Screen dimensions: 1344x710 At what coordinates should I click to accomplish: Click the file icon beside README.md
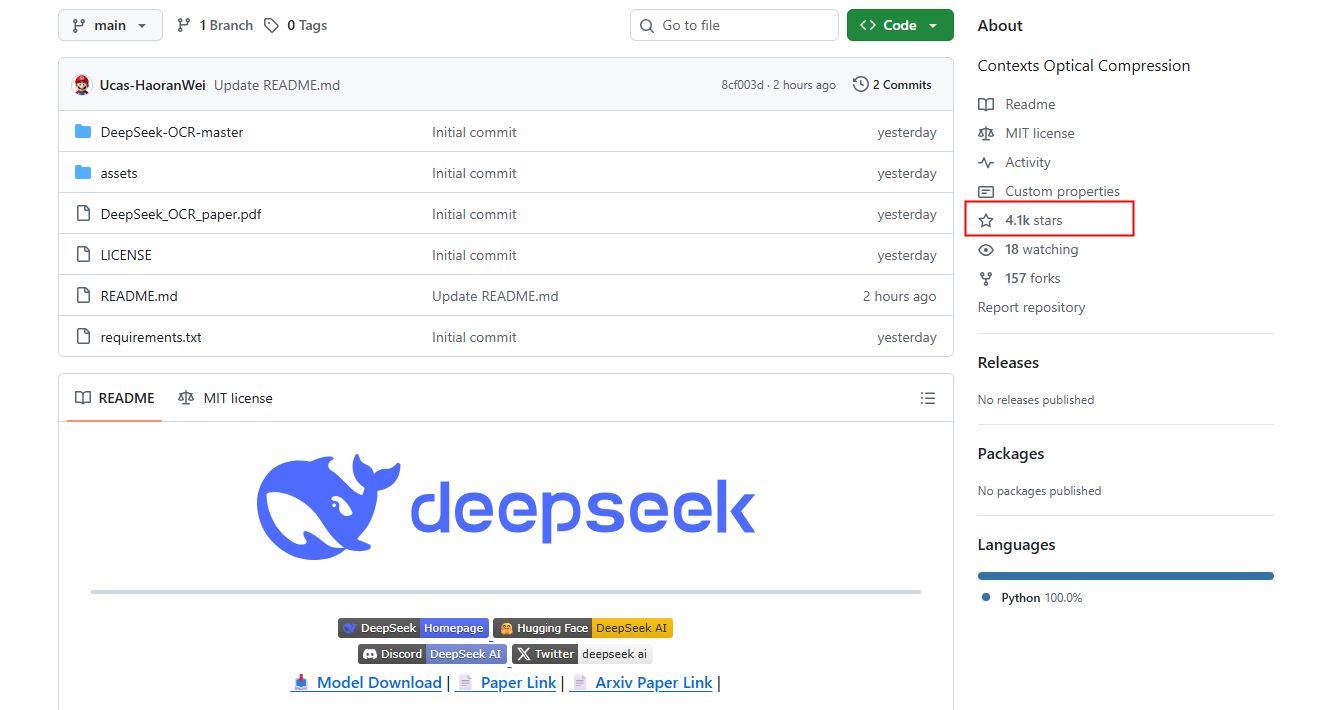[83, 296]
